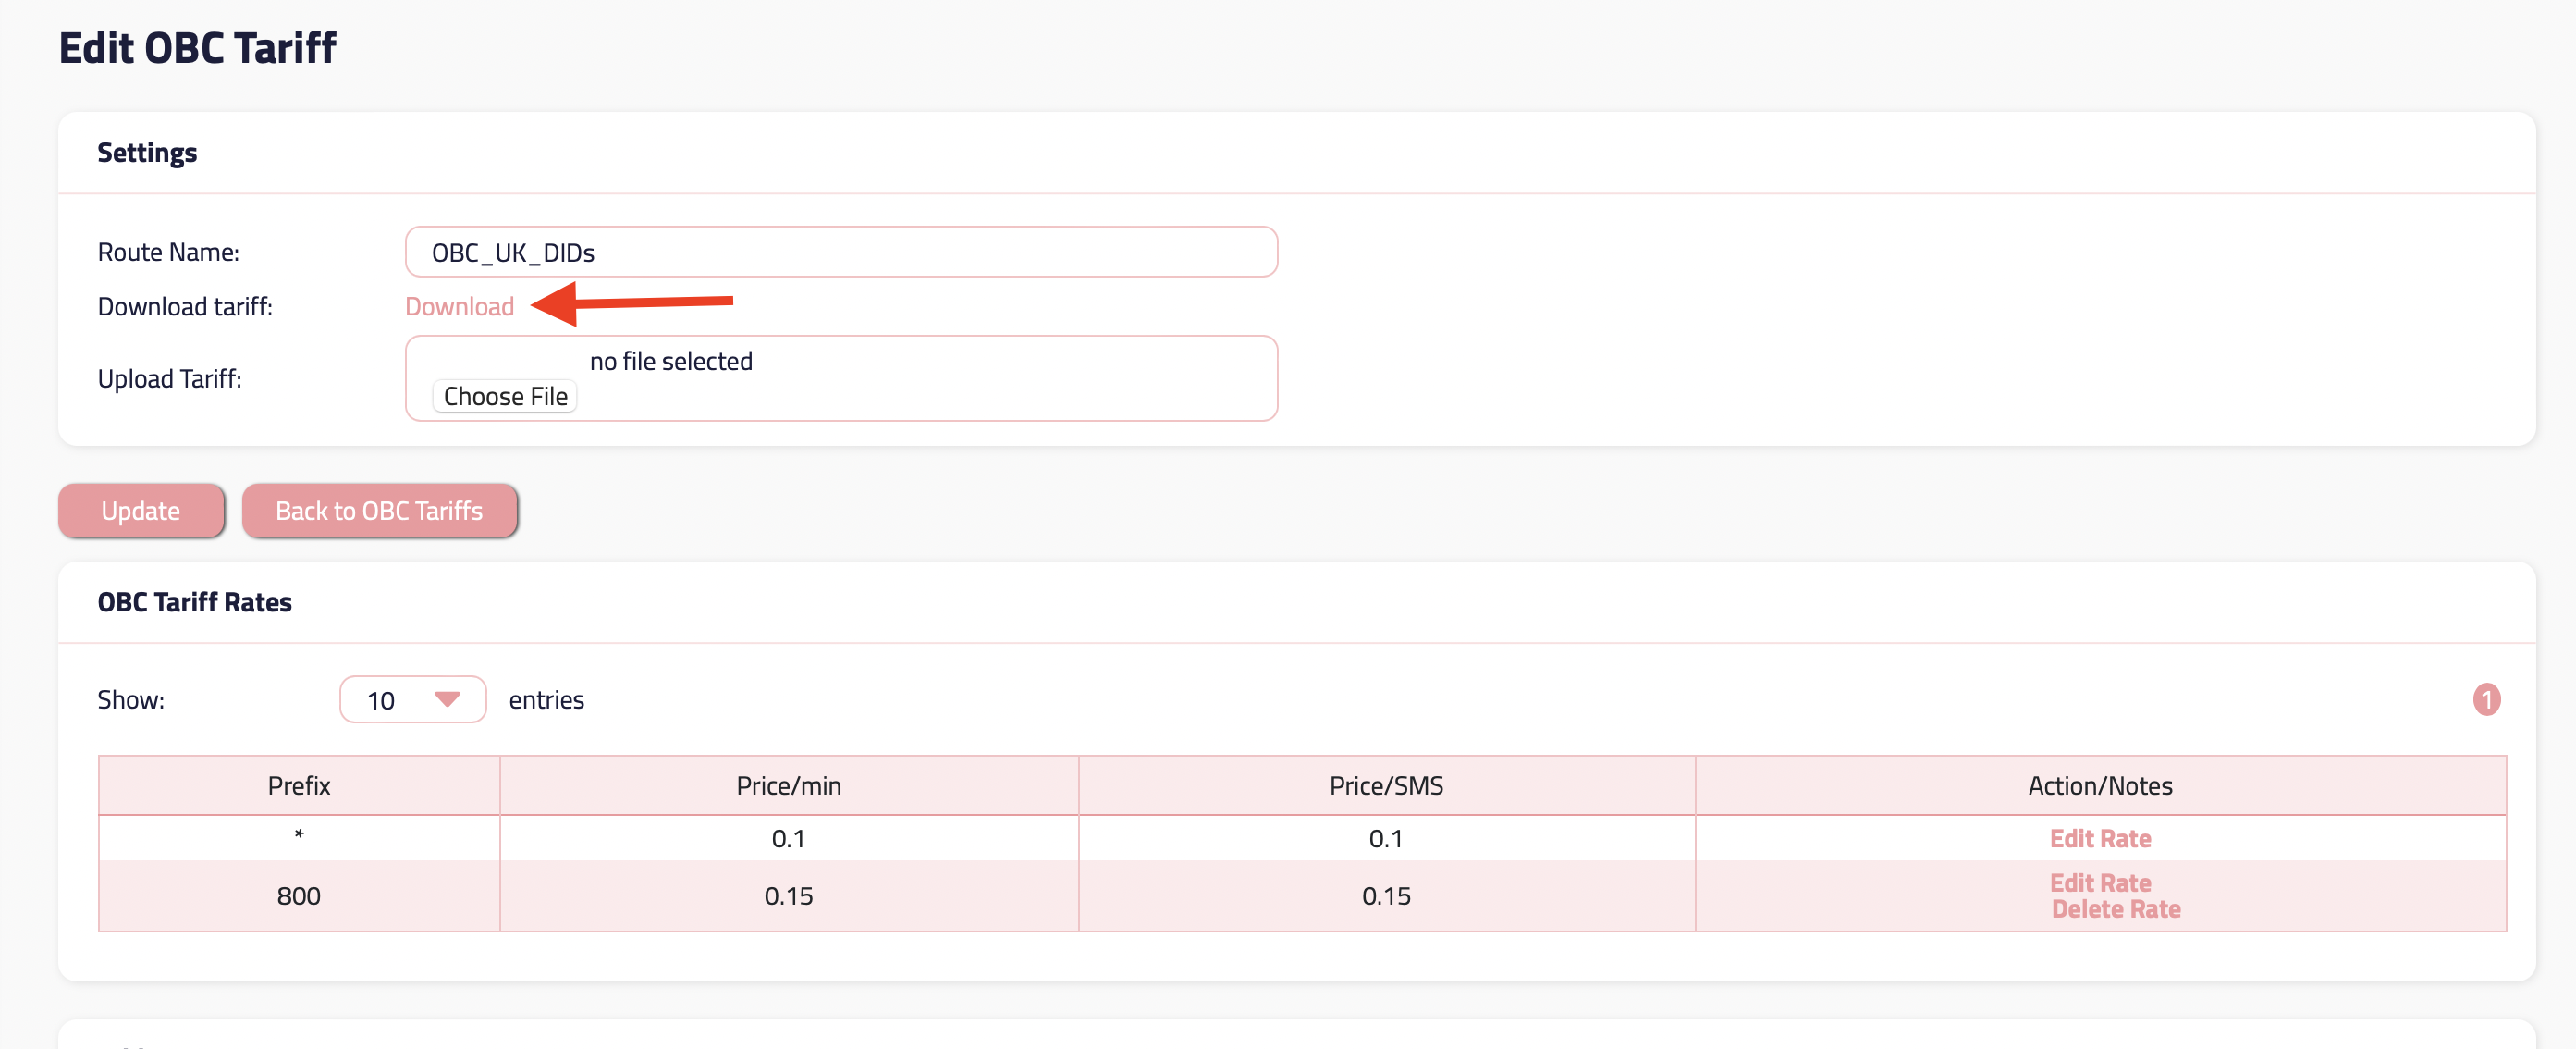This screenshot has height=1049, width=2576.
Task: Click the OBC Tariff Rates heading
Action: (194, 602)
